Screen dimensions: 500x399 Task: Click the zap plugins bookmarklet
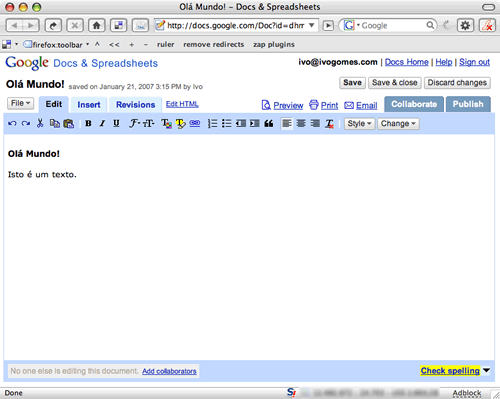pyautogui.click(x=274, y=44)
